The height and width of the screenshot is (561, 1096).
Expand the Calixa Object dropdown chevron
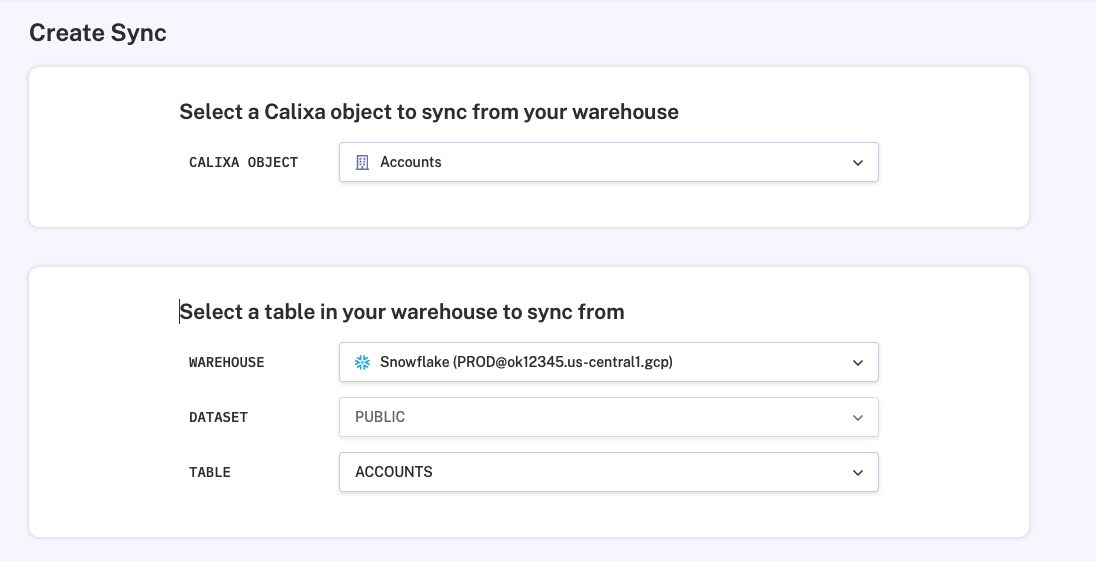[857, 162]
